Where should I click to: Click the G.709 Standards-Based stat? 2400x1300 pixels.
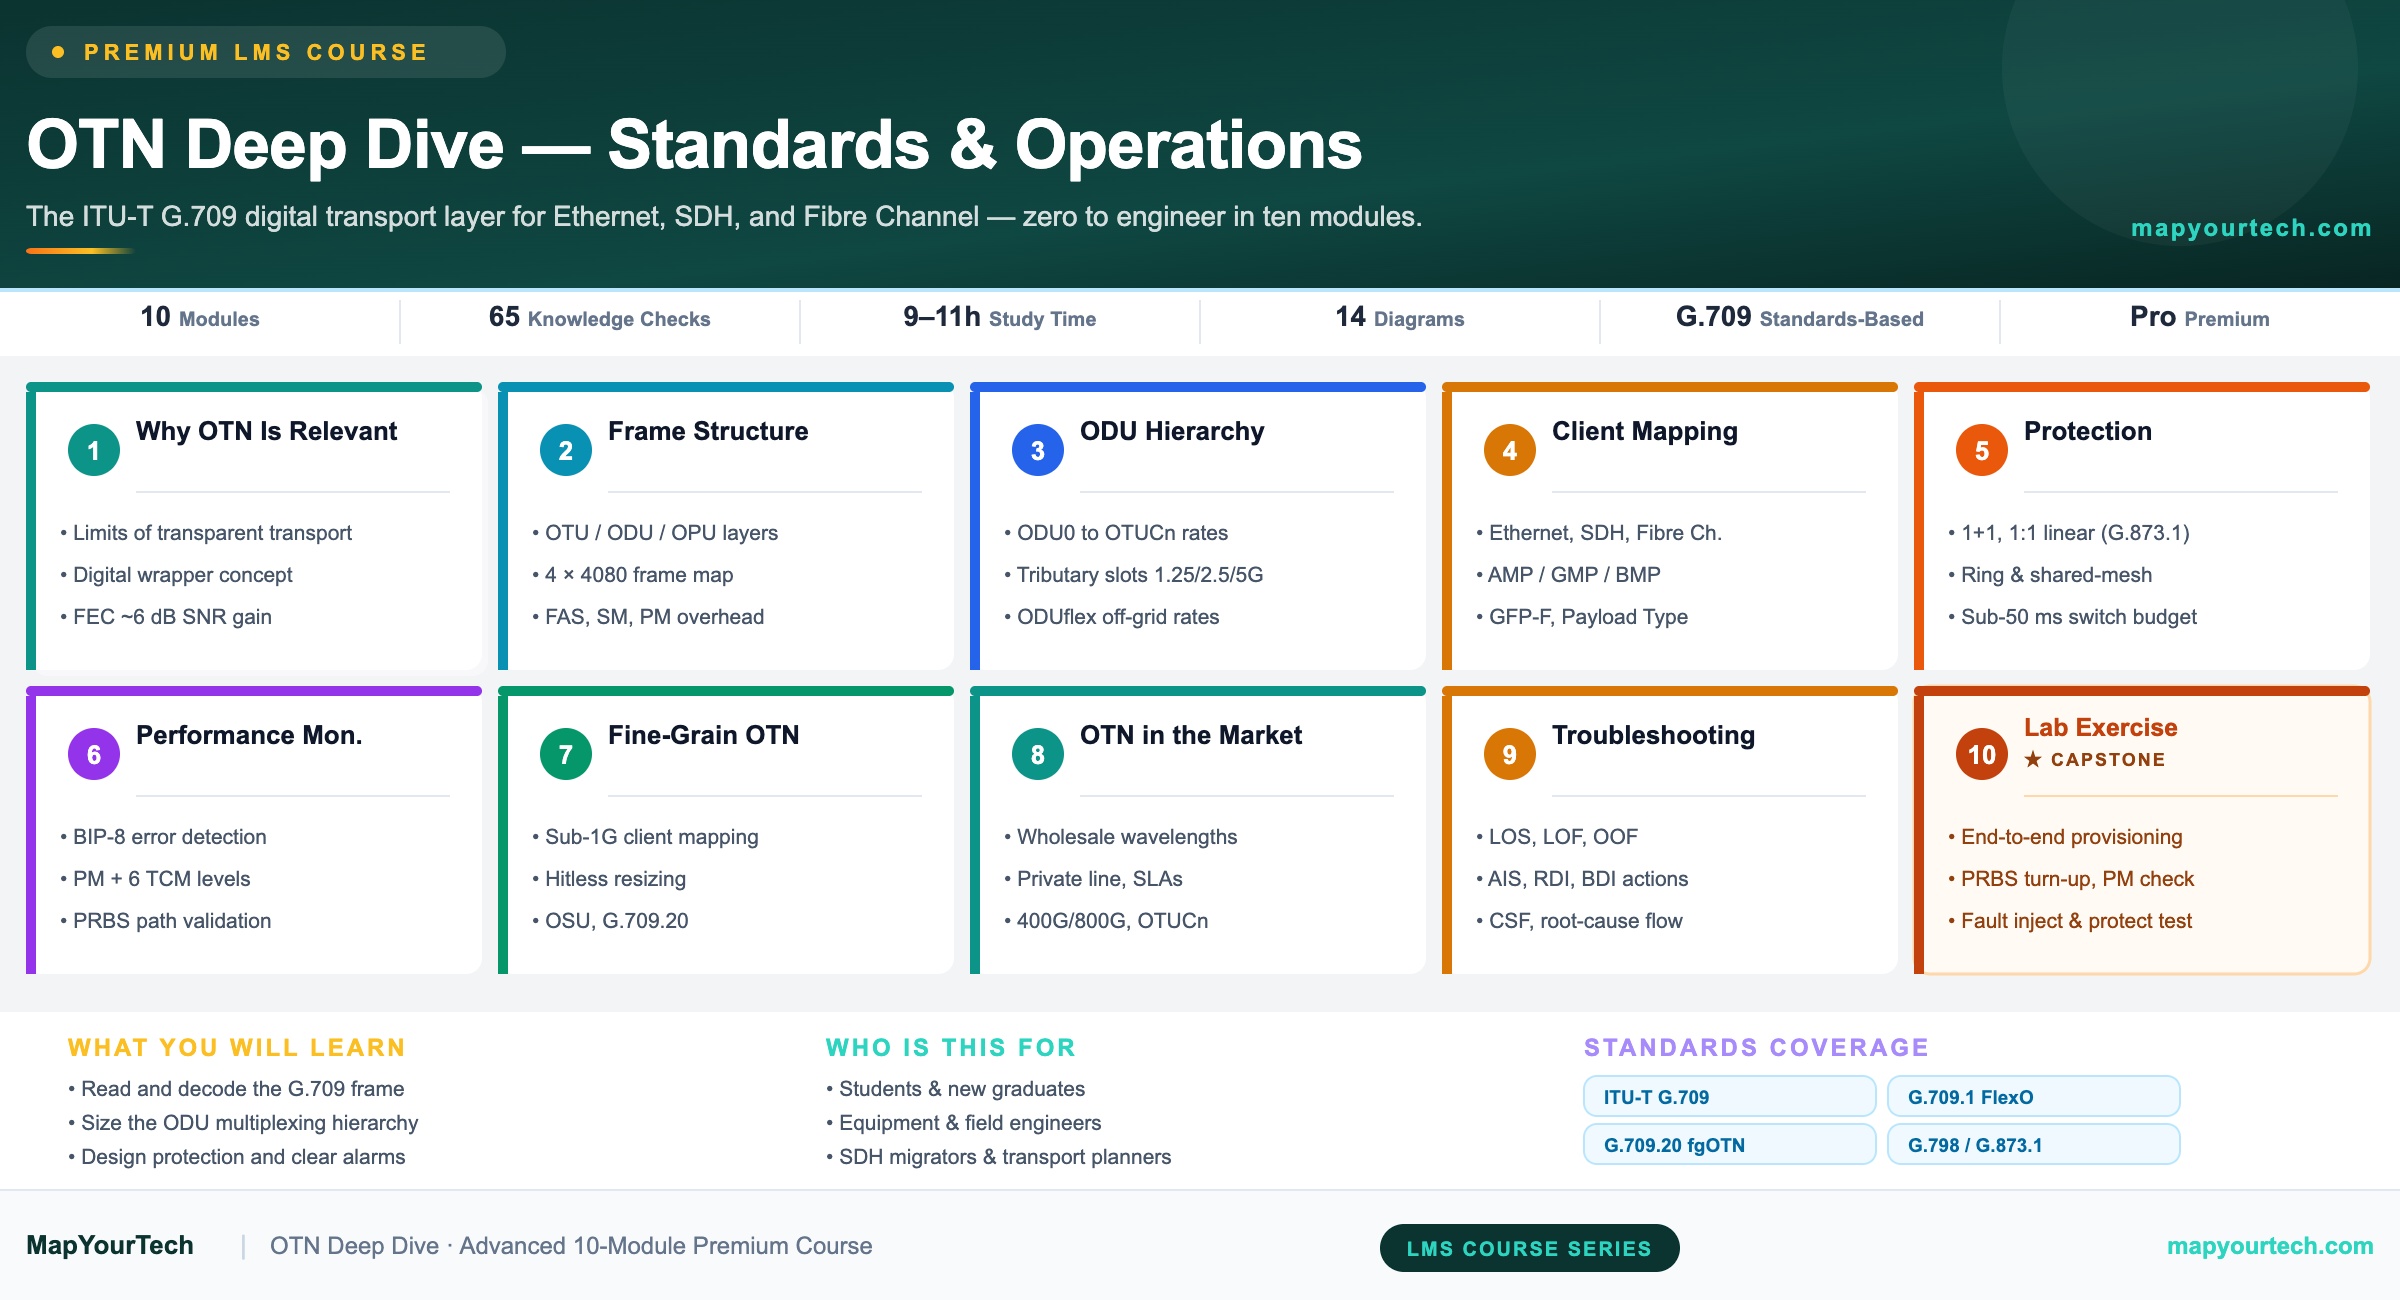[1799, 318]
